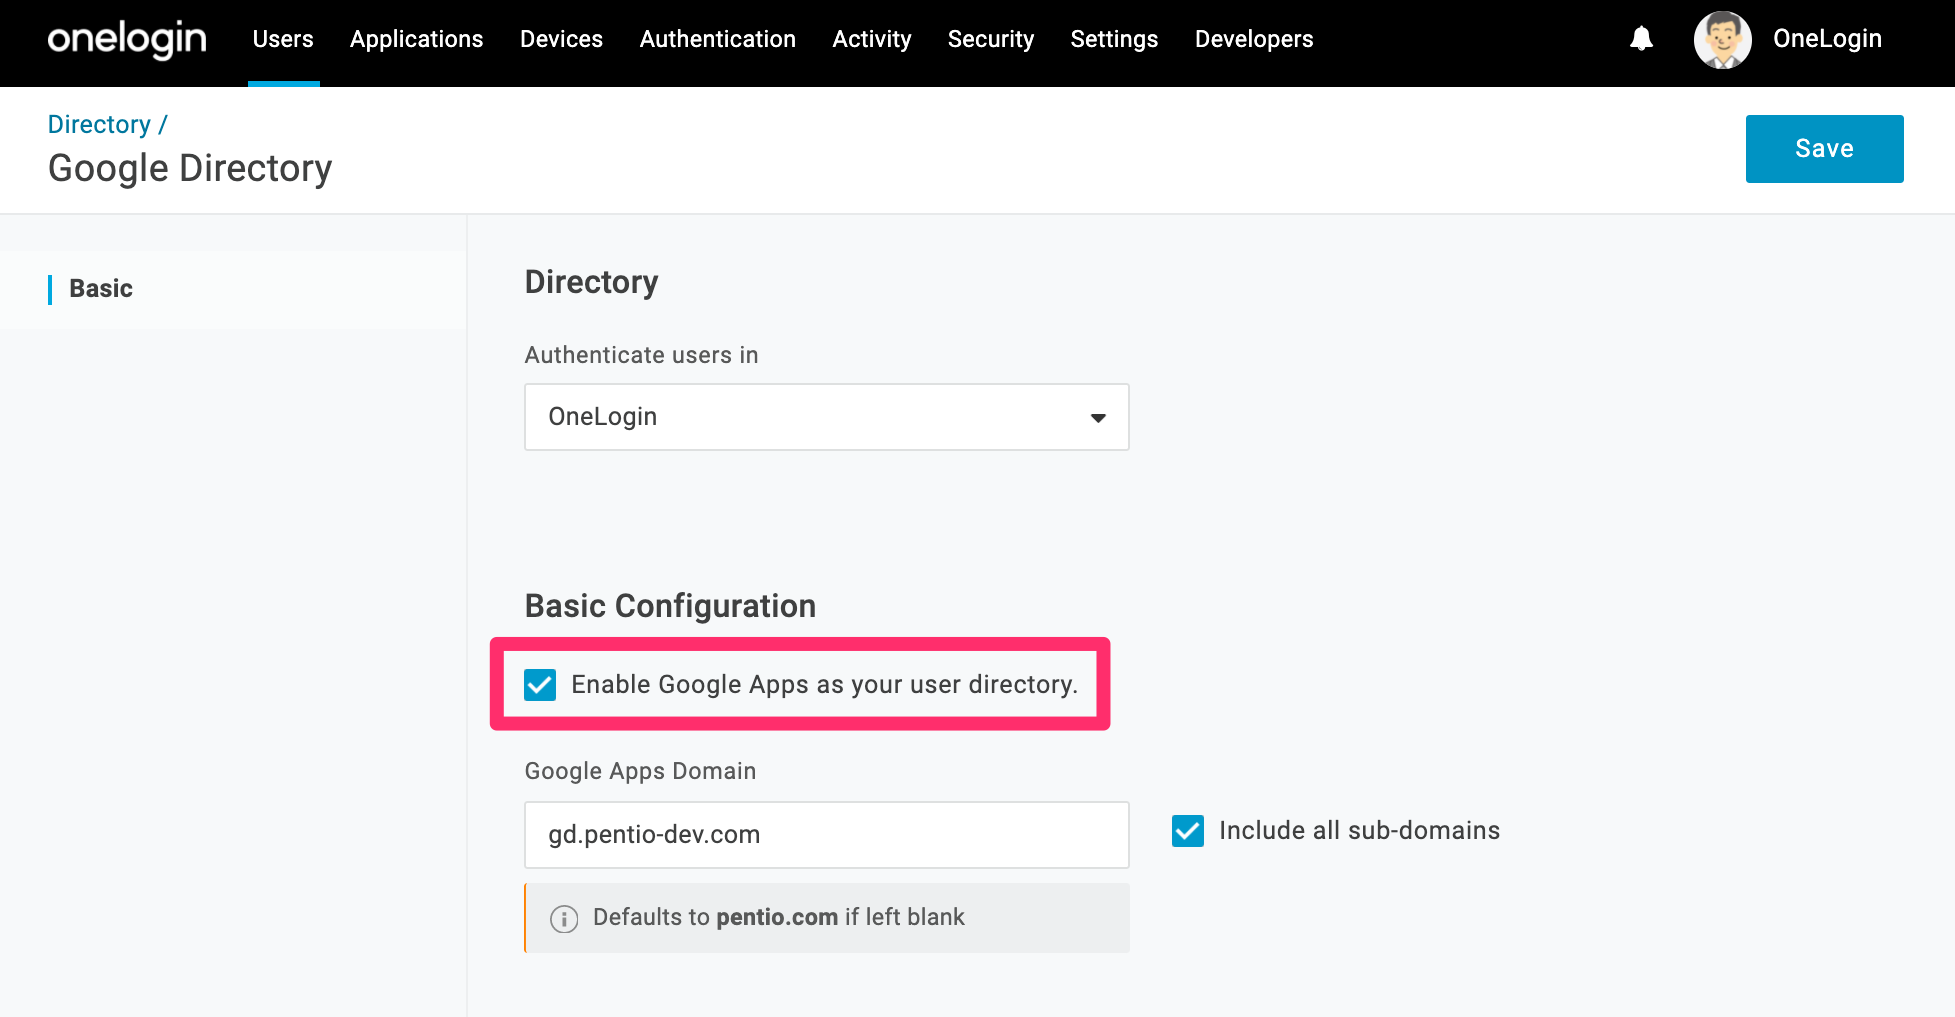This screenshot has width=1955, height=1017.
Task: Click the user avatar picture
Action: 1722,40
